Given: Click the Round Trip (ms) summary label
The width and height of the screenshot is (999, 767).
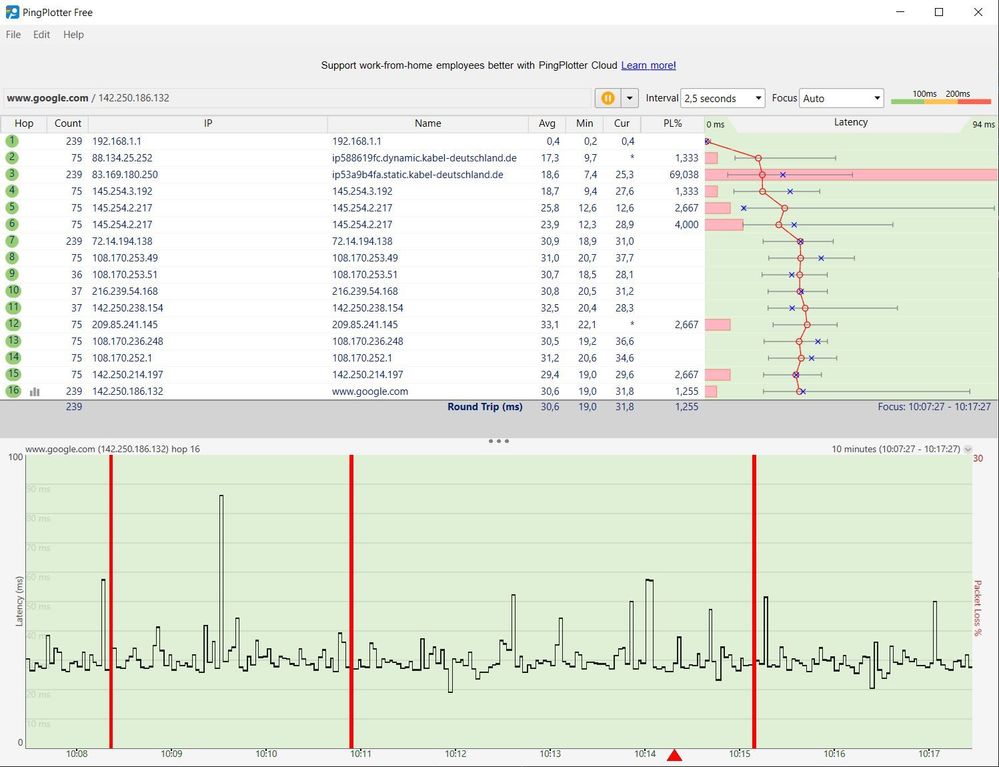Looking at the screenshot, I should (x=484, y=406).
